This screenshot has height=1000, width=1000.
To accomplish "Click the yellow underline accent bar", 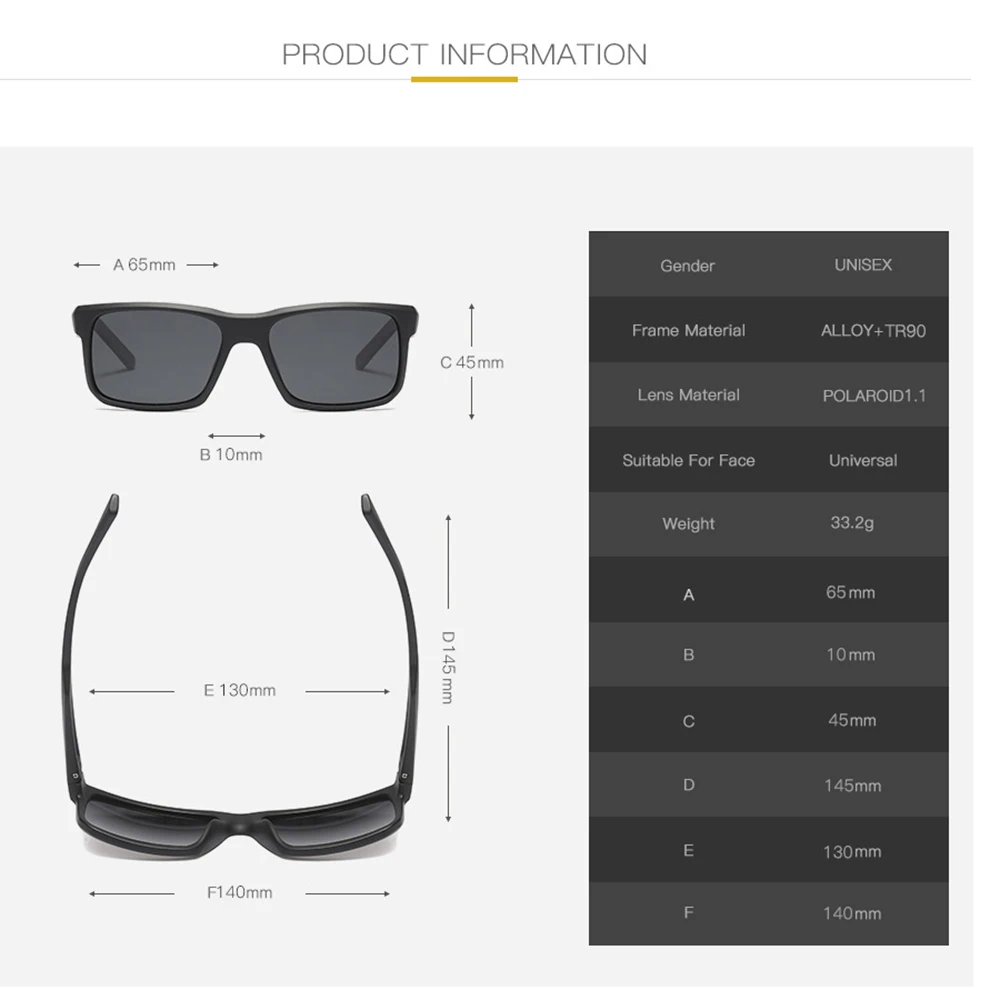I will [x=464, y=80].
